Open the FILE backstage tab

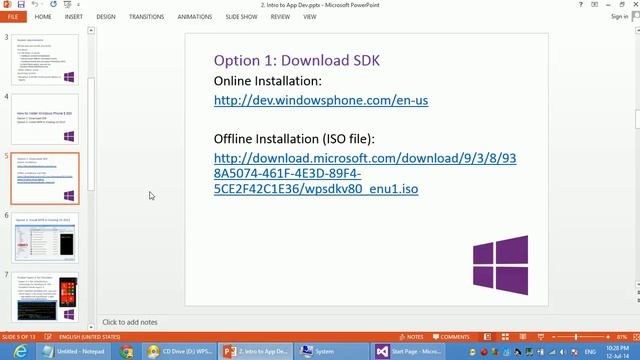[x=13, y=17]
